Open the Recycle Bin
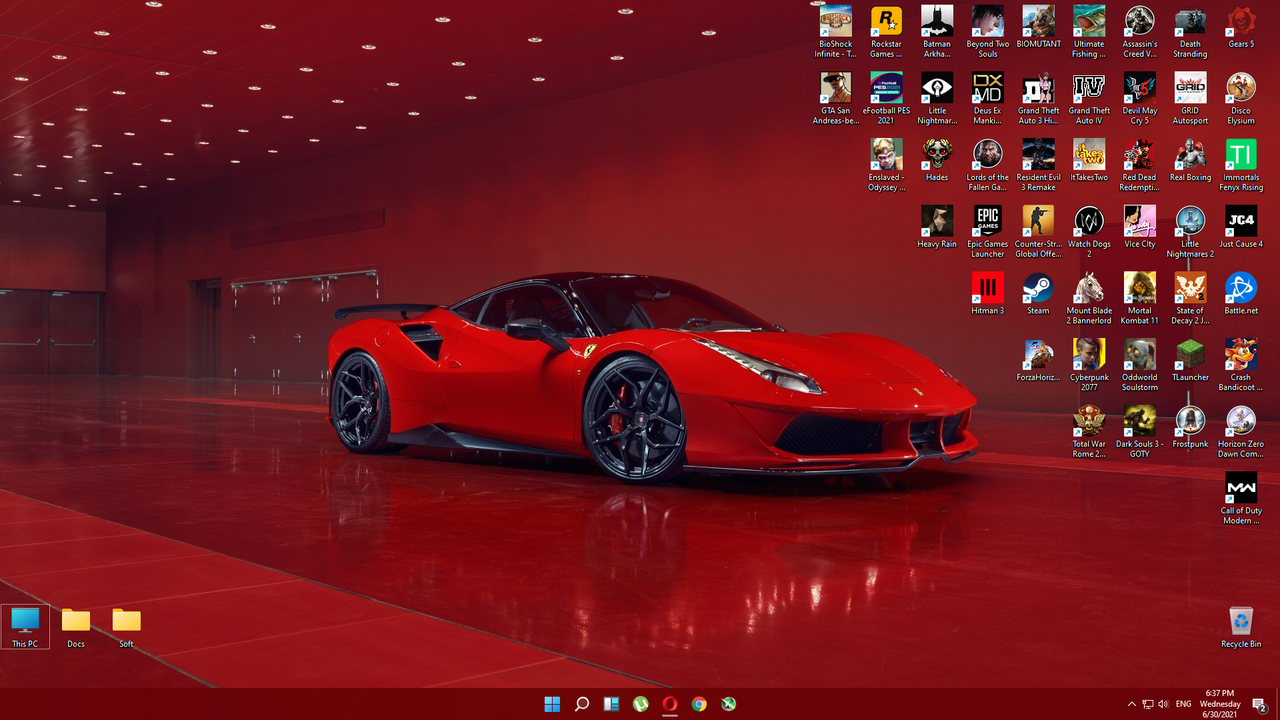The image size is (1280, 720). pos(1240,622)
